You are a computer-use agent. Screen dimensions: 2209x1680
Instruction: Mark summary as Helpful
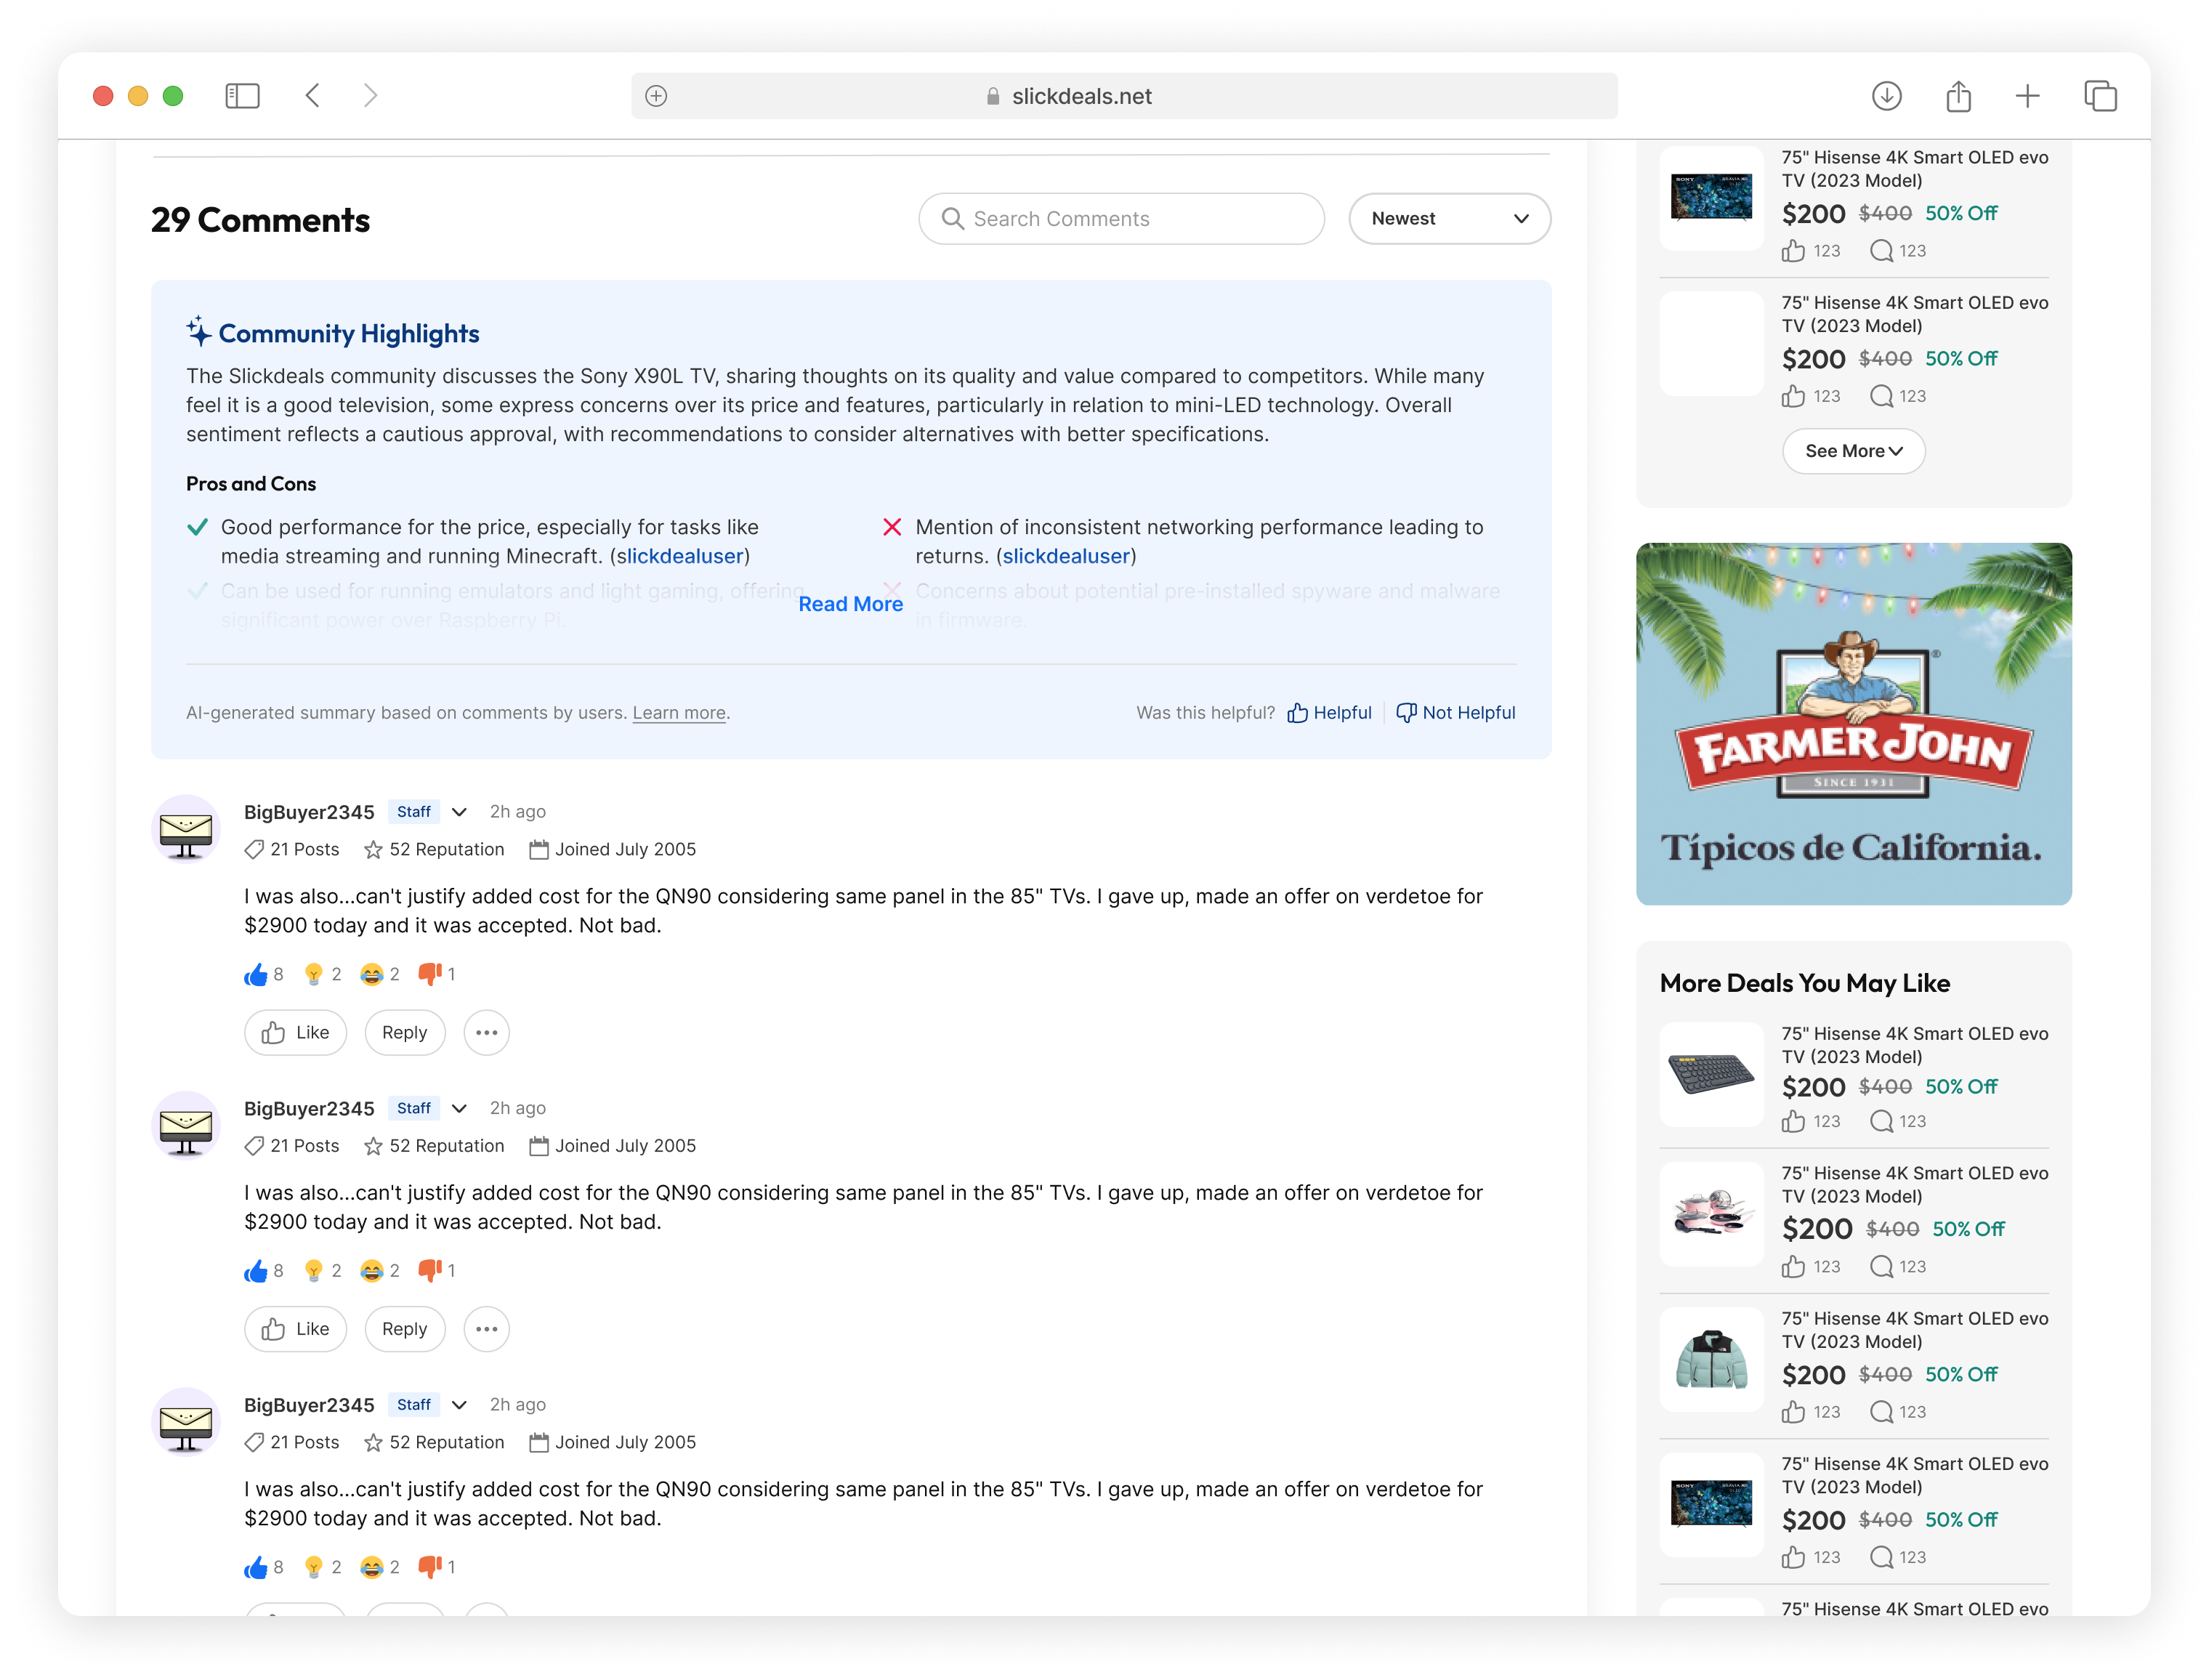(1329, 713)
